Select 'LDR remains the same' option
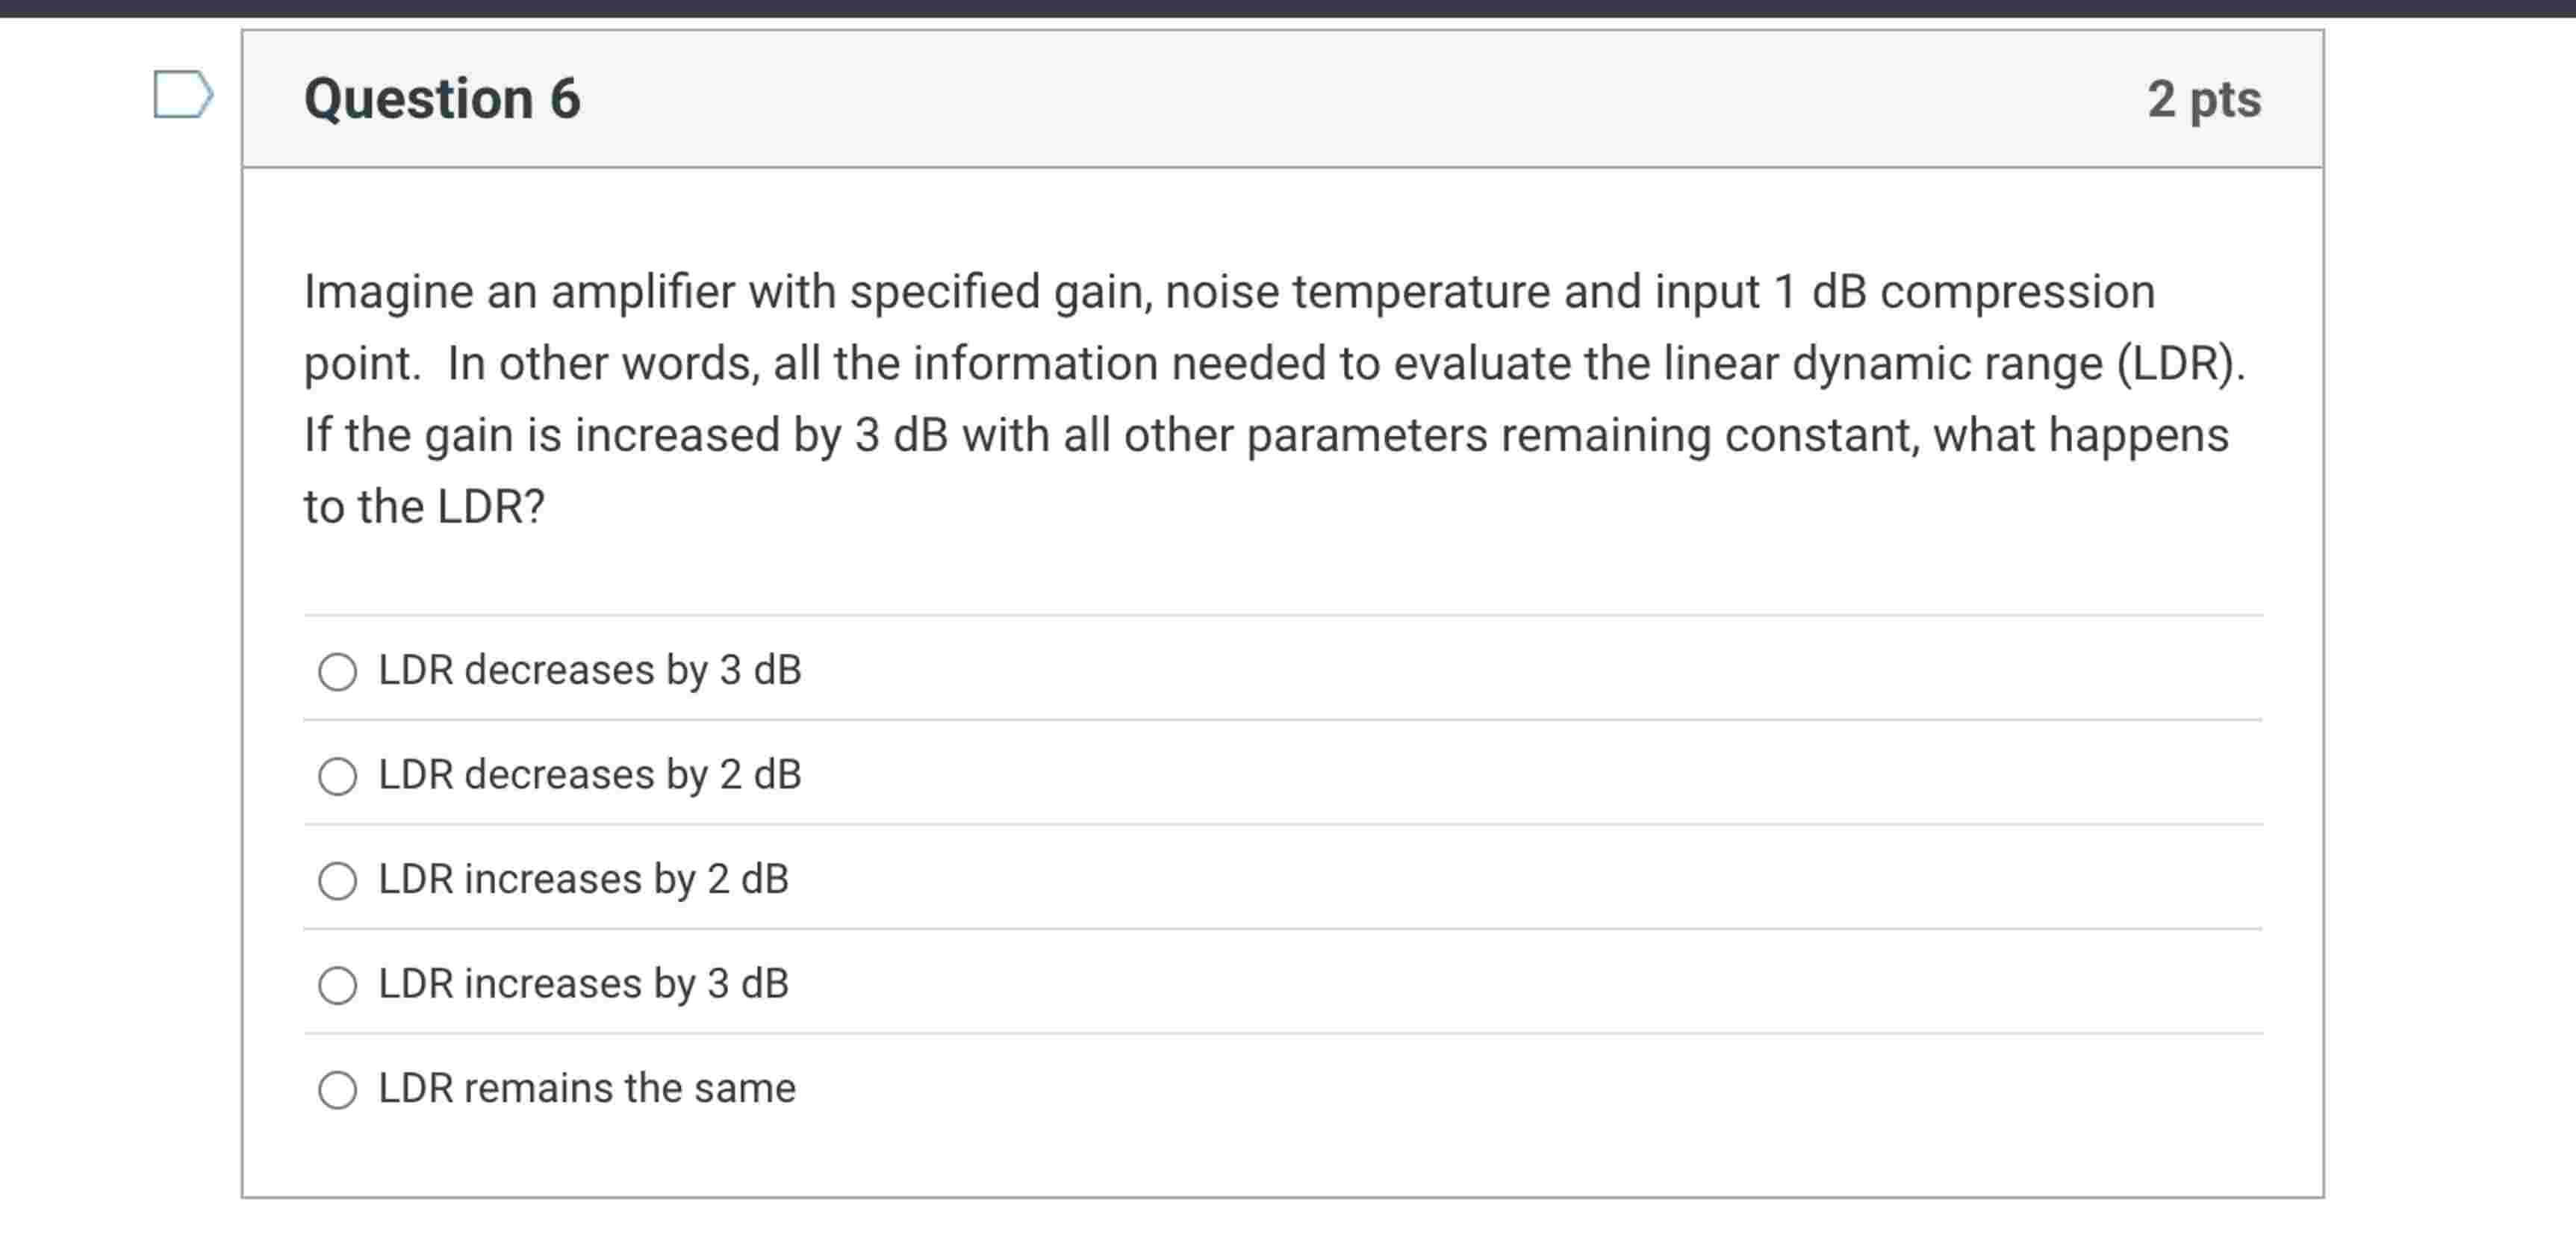The height and width of the screenshot is (1238, 2576). click(339, 1089)
